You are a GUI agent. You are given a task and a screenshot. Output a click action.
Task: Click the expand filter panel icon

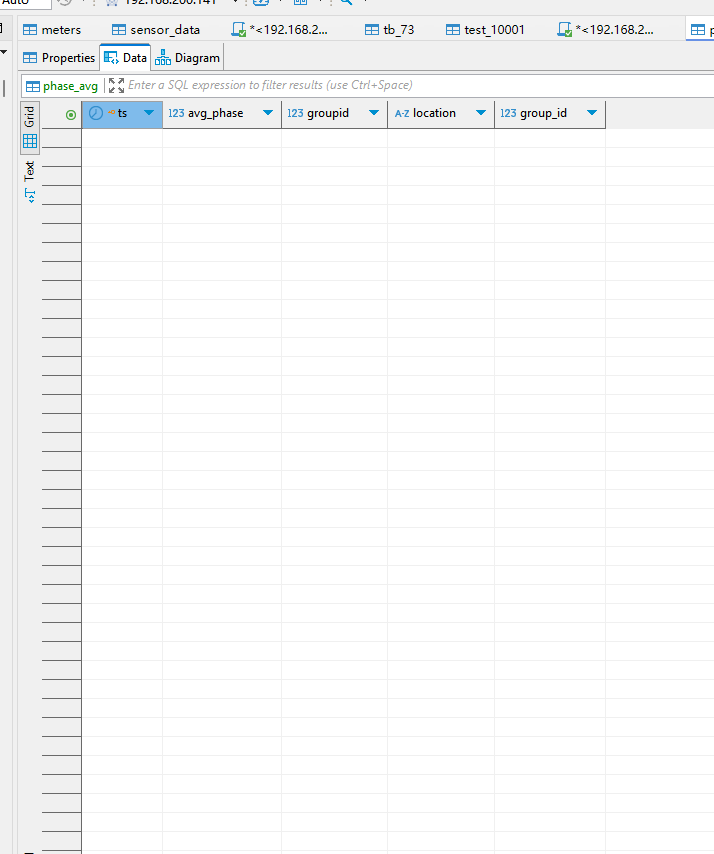click(116, 86)
